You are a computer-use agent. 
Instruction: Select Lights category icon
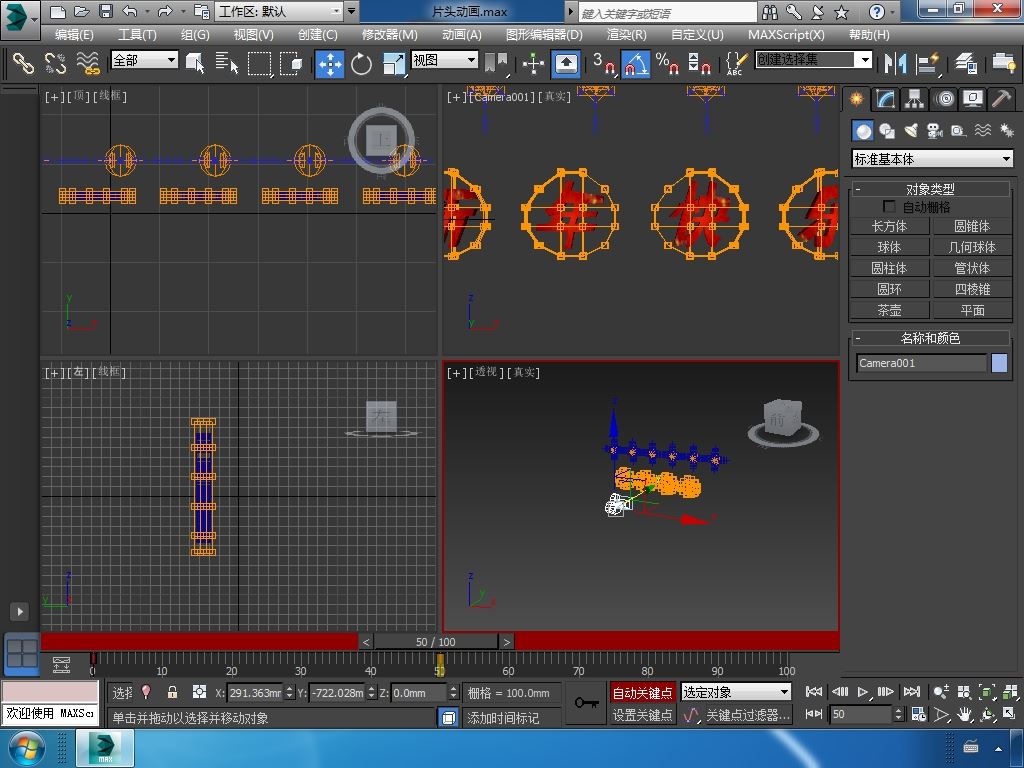pos(911,131)
